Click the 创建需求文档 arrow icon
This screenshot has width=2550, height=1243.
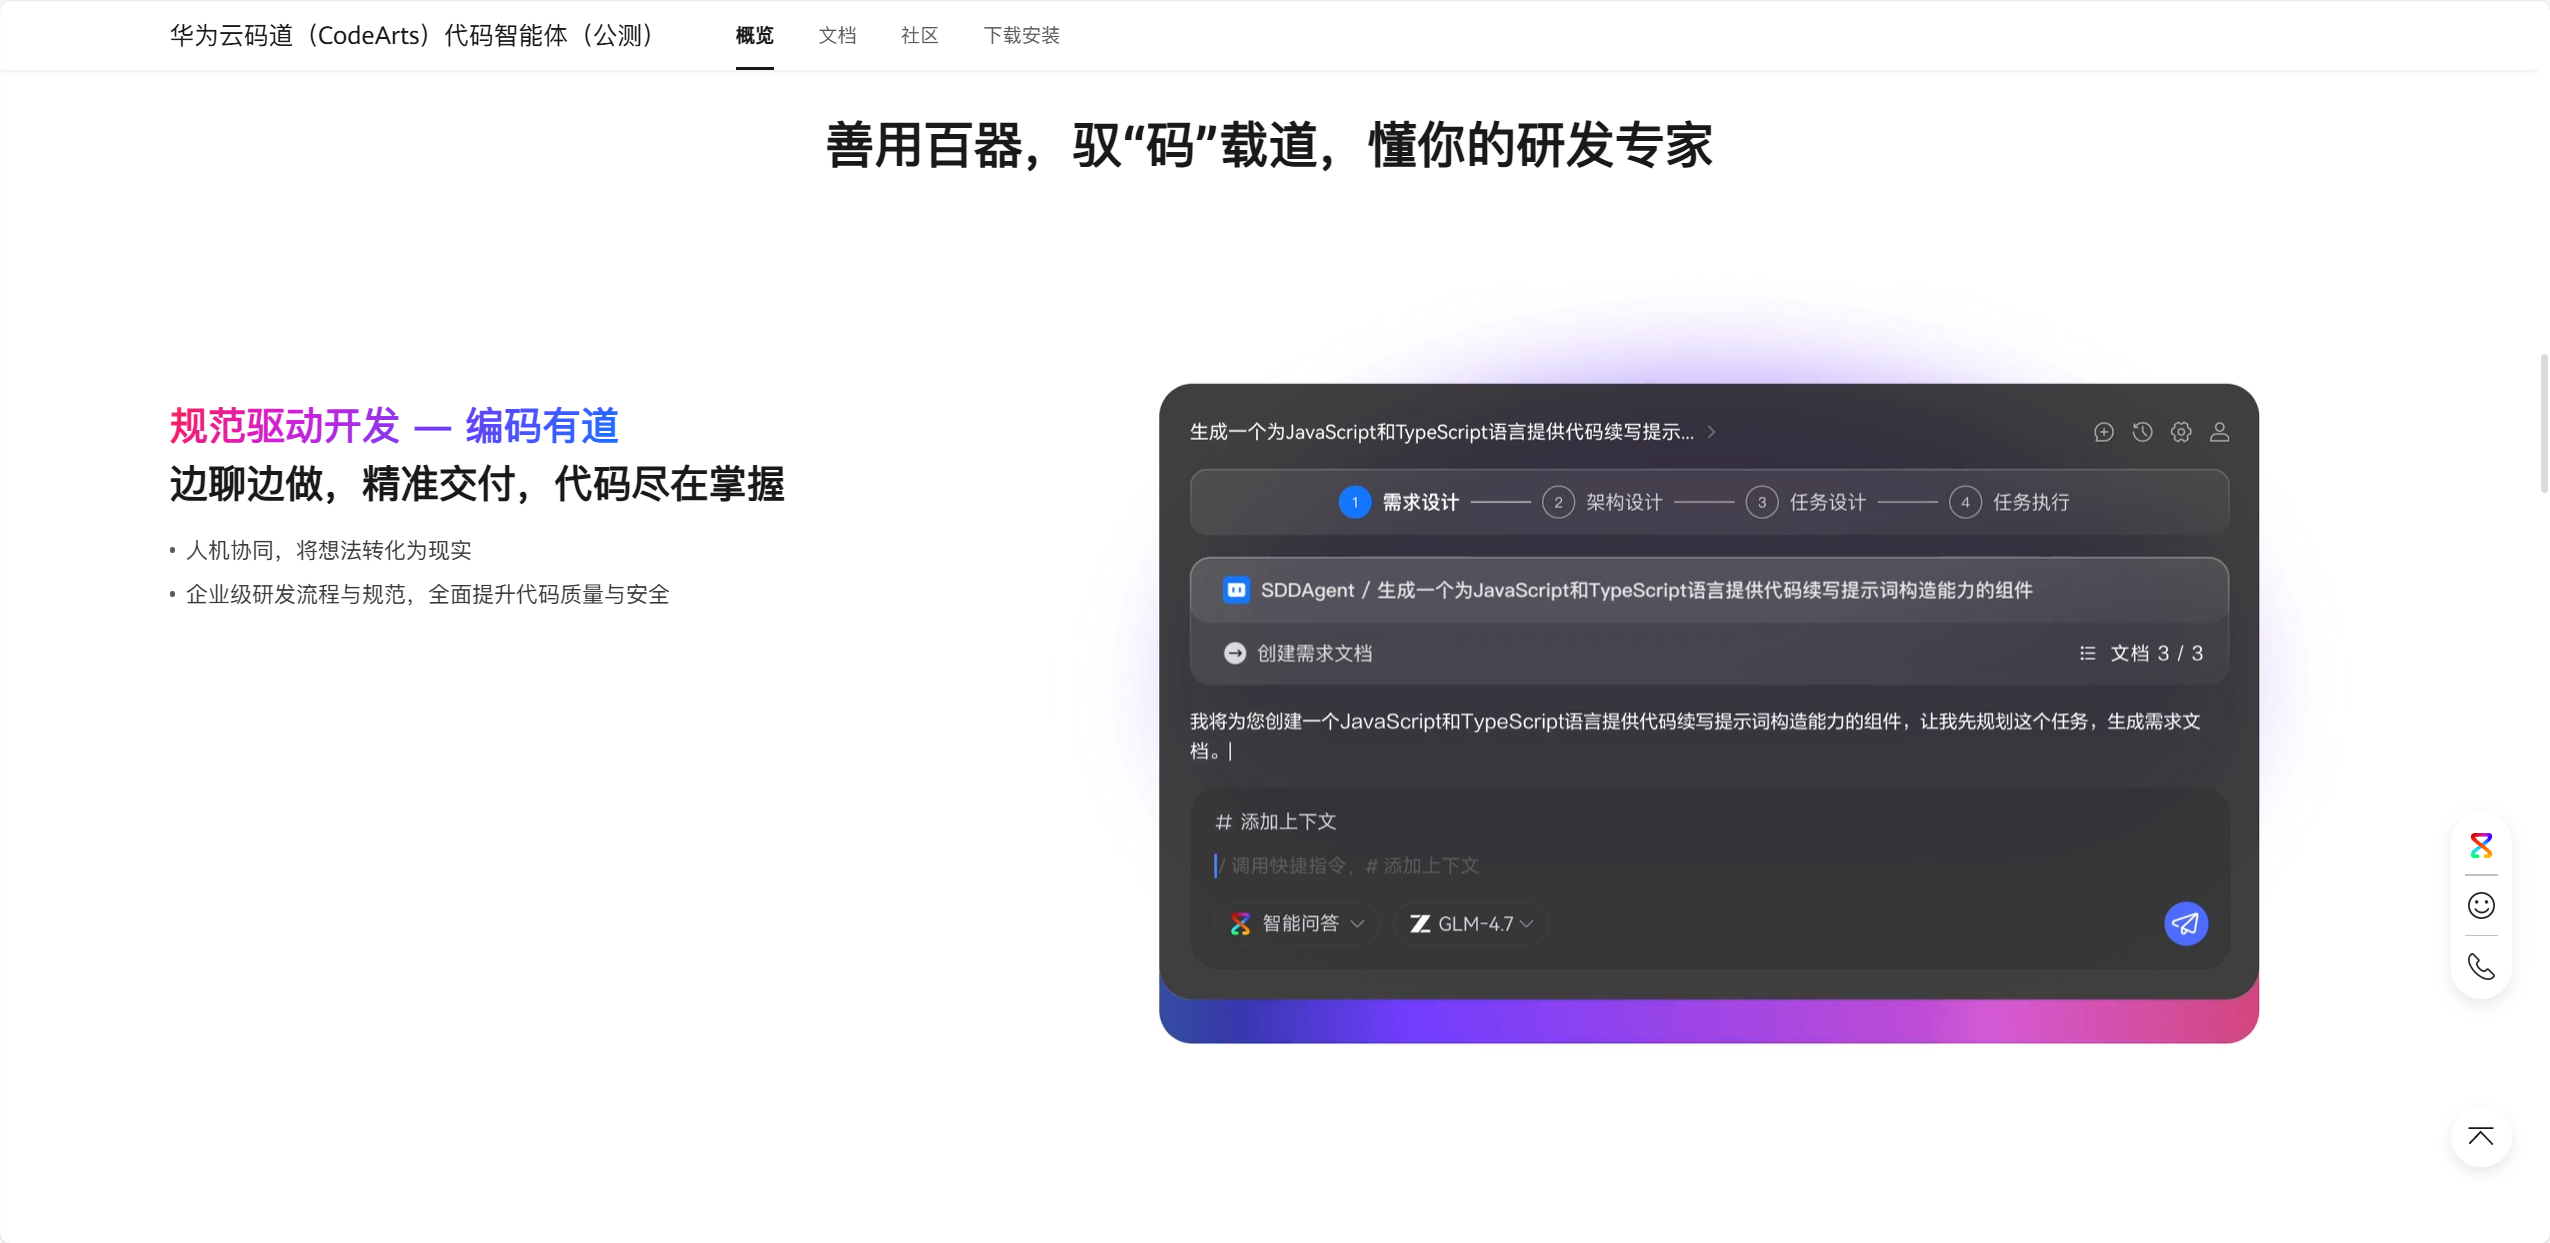1235,653
